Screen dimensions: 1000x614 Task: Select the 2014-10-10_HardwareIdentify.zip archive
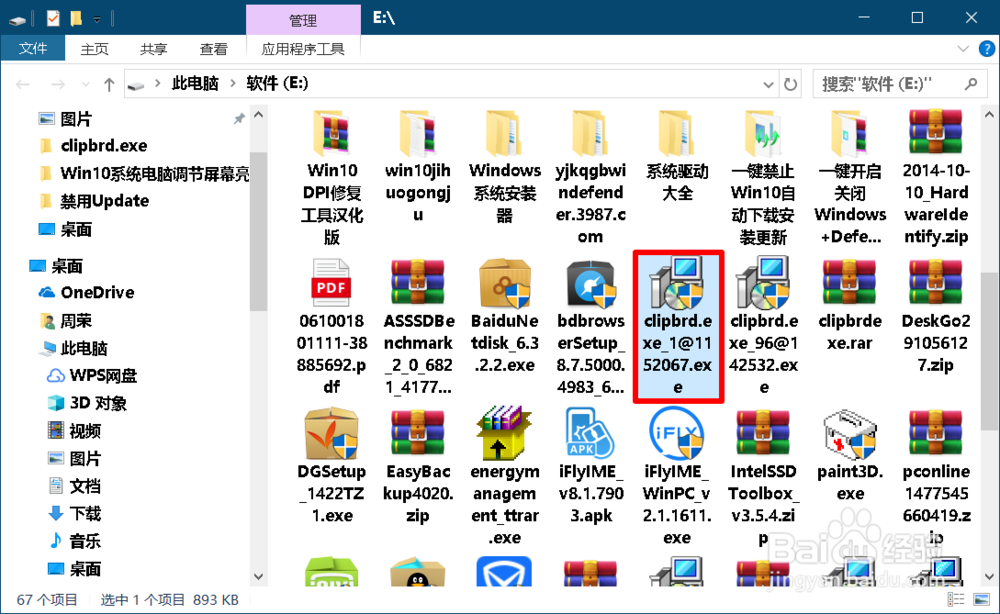[x=936, y=178]
